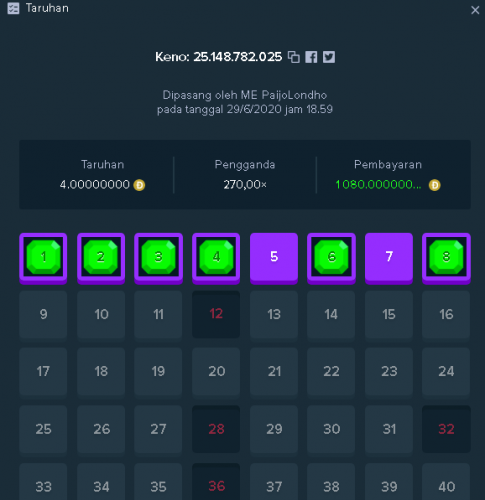Screen dimensions: 485x500
Task: Click the Dogecoin icon beside payout
Action: tap(434, 185)
